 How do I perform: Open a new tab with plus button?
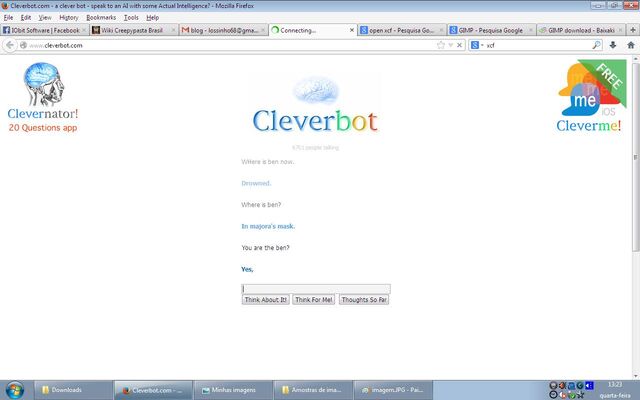coord(633,30)
